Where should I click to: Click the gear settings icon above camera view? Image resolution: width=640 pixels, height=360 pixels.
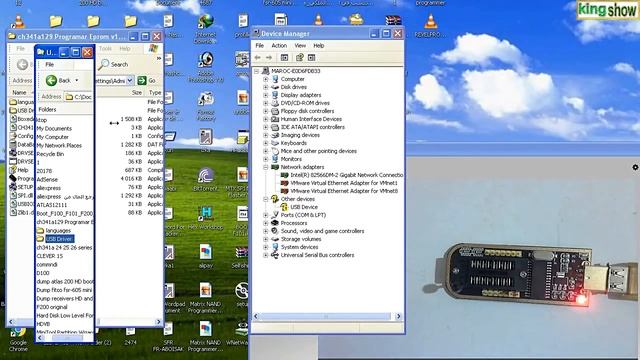[635, 167]
